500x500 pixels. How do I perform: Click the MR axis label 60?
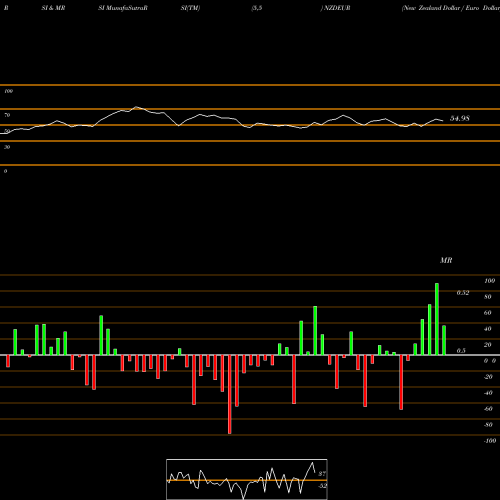pyautogui.click(x=488, y=313)
